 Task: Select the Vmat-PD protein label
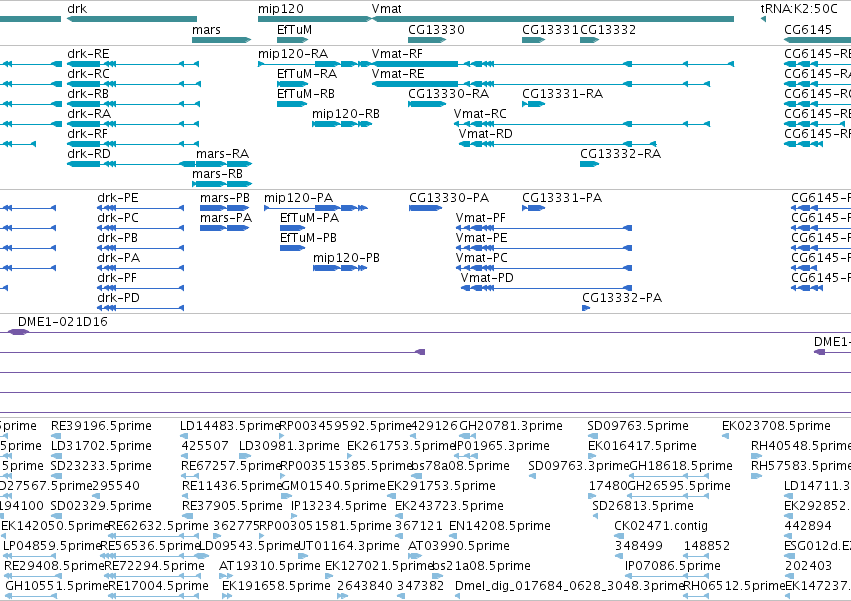[487, 278]
